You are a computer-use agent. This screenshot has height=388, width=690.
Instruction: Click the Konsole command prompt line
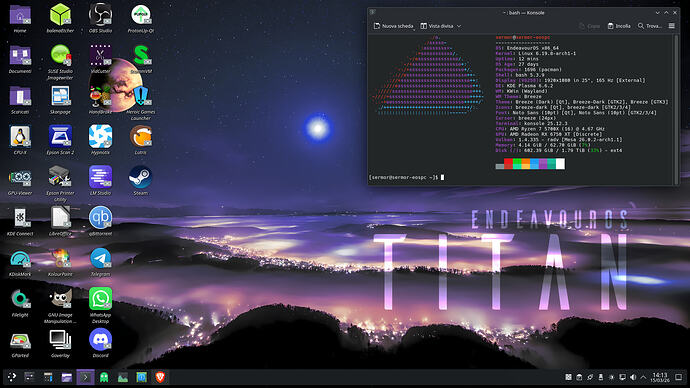coord(406,177)
